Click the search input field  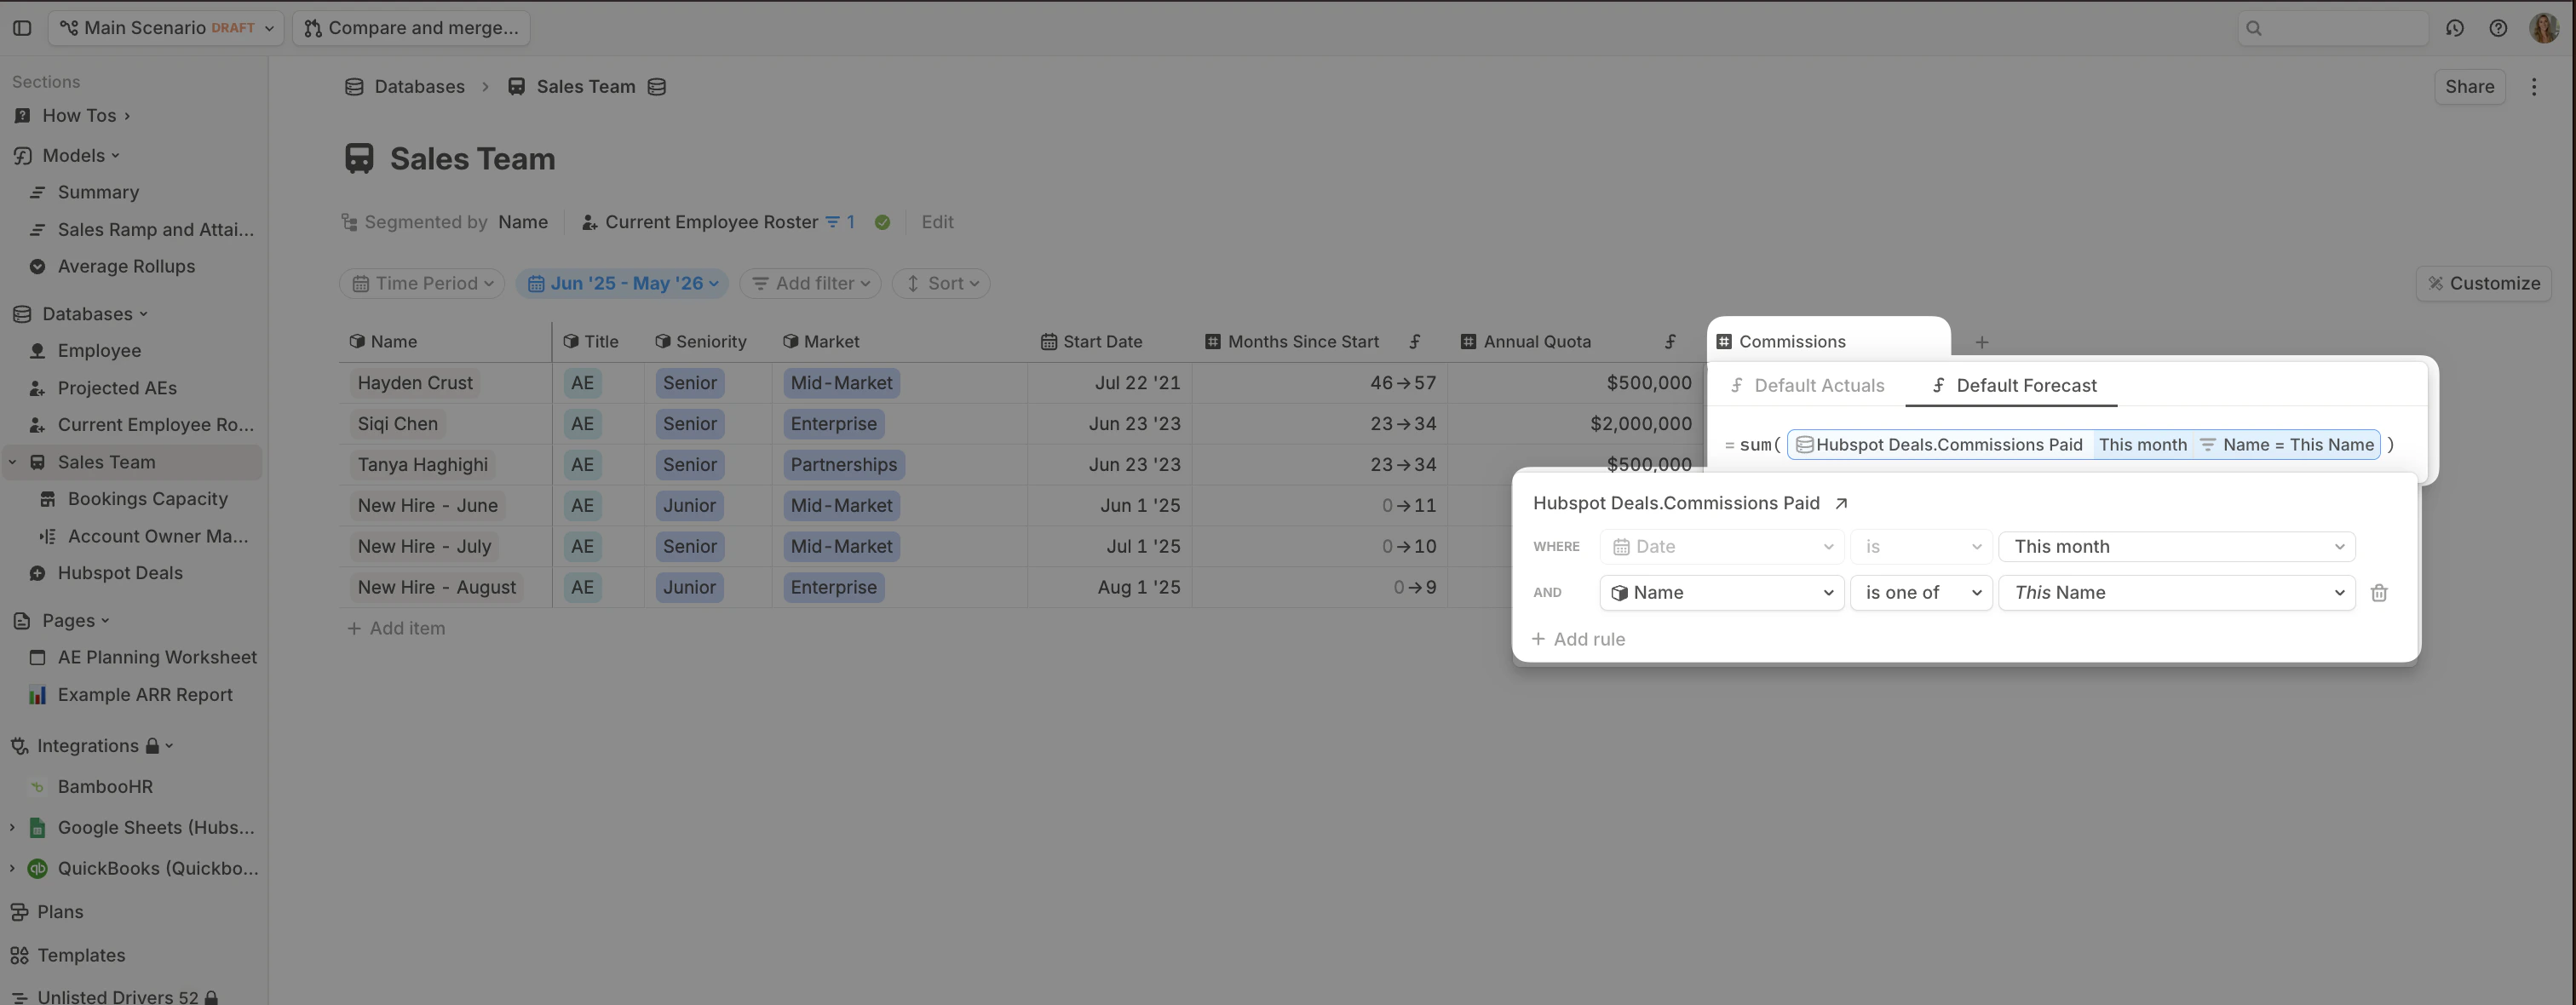pos(2332,28)
